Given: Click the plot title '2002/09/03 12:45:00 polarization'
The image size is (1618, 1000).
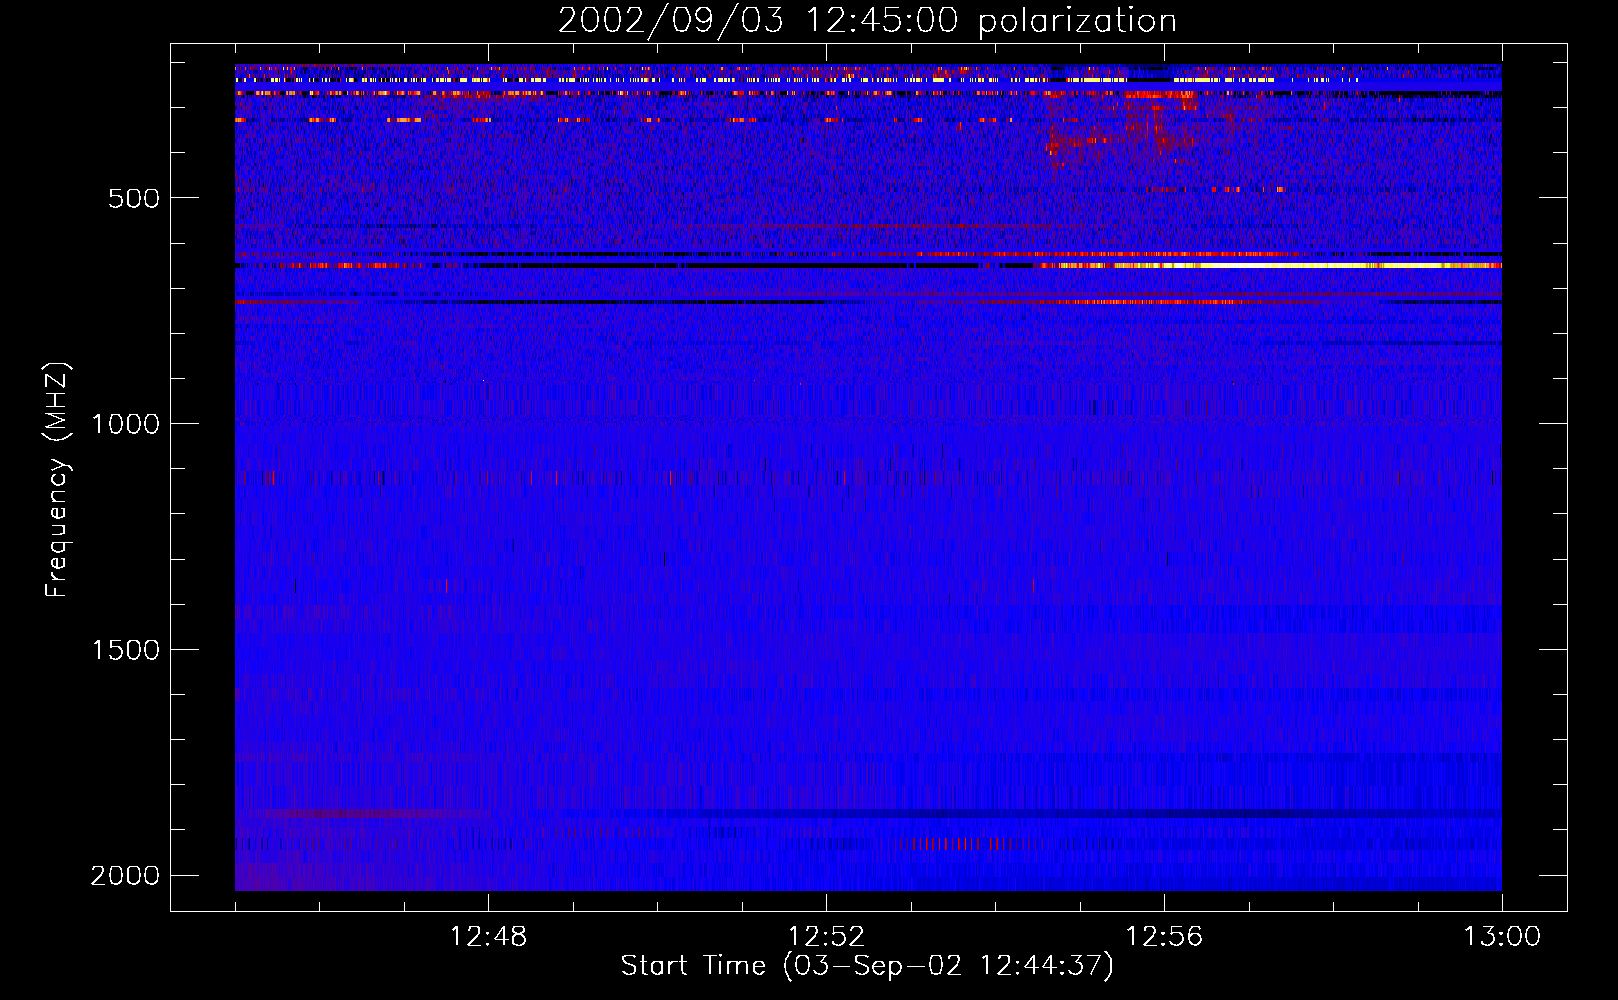Looking at the screenshot, I should tap(867, 20).
